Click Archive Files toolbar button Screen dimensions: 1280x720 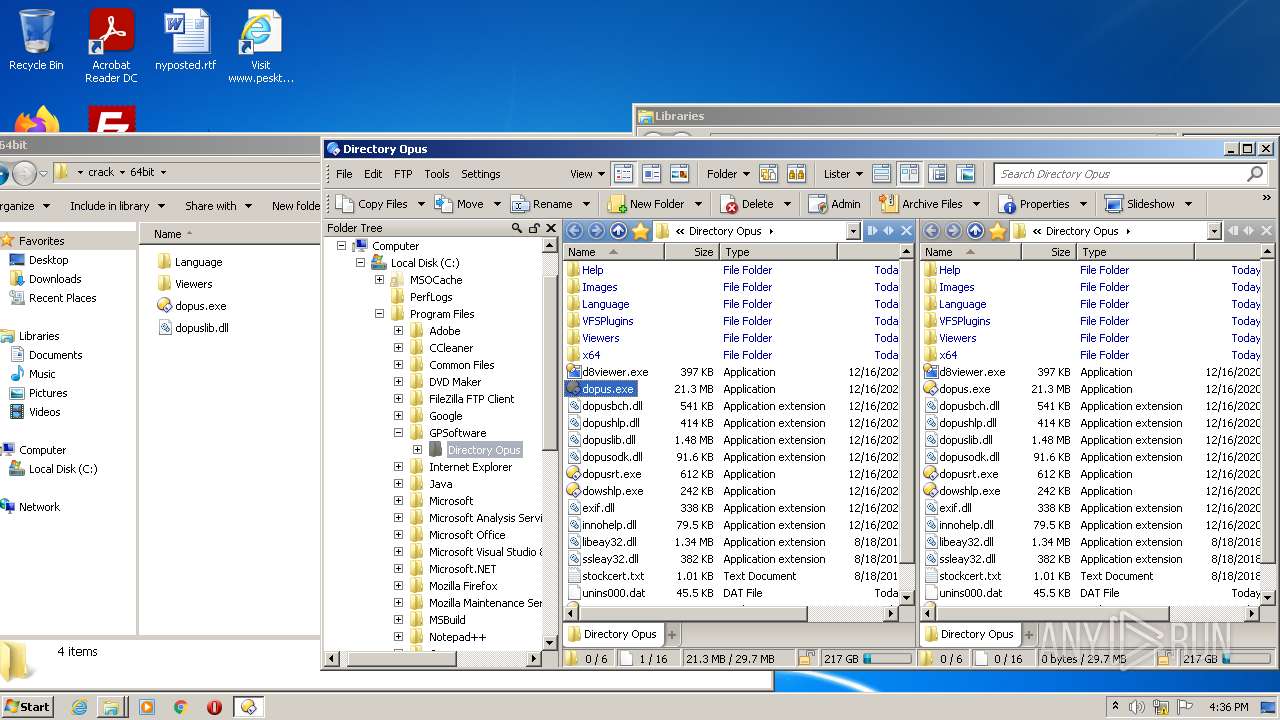pos(921,204)
